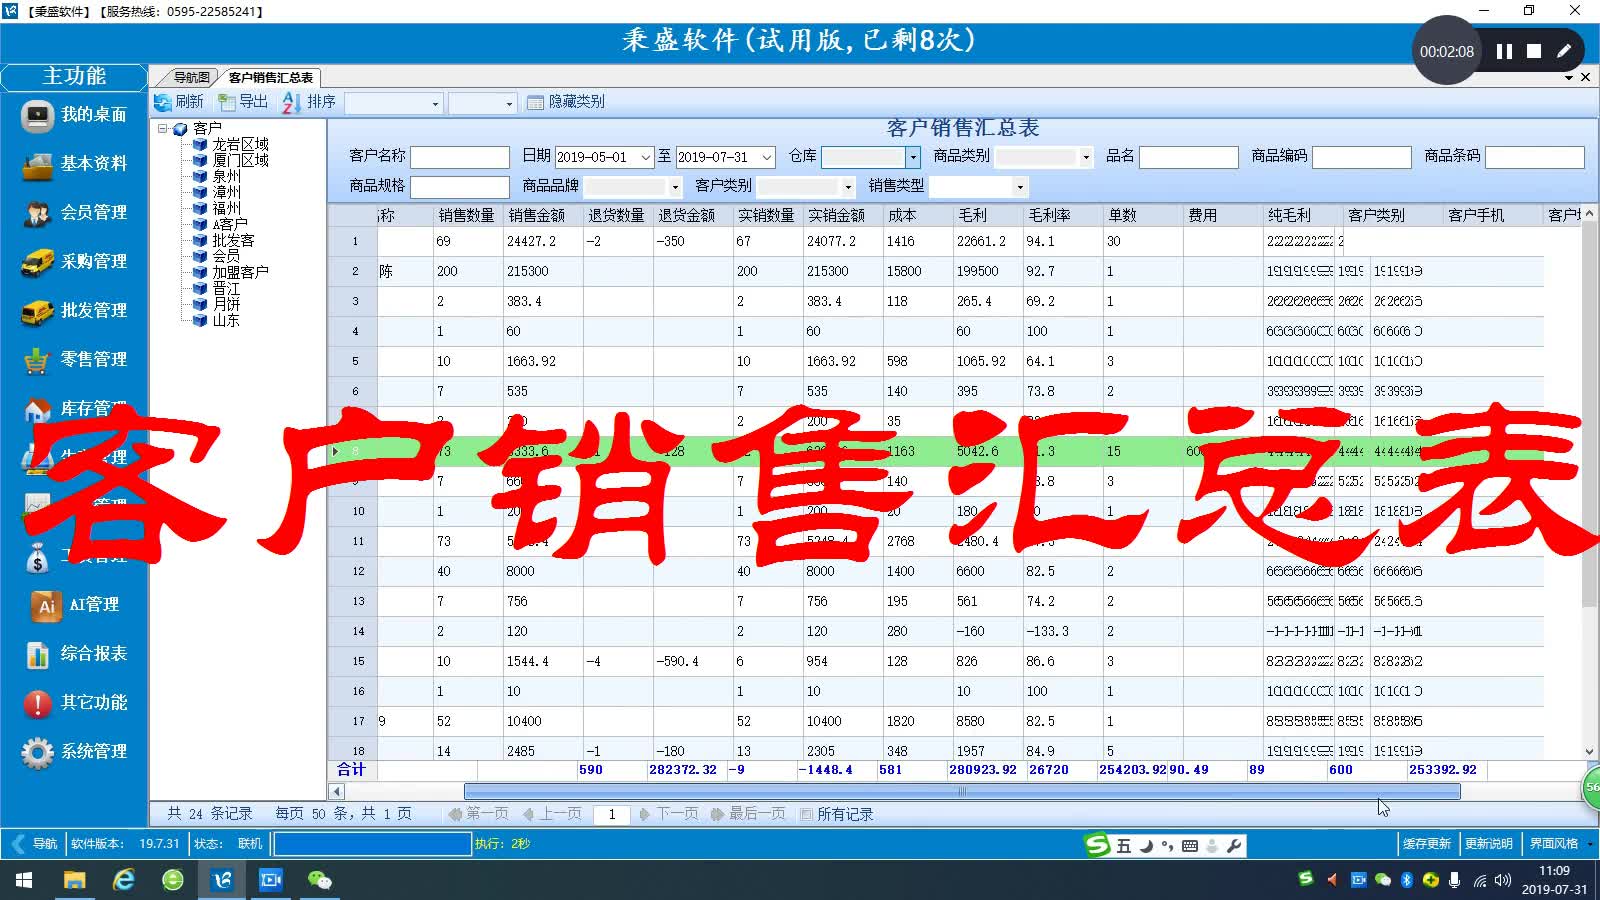Click the vertical scrollbar down arrow

[x=1589, y=752]
